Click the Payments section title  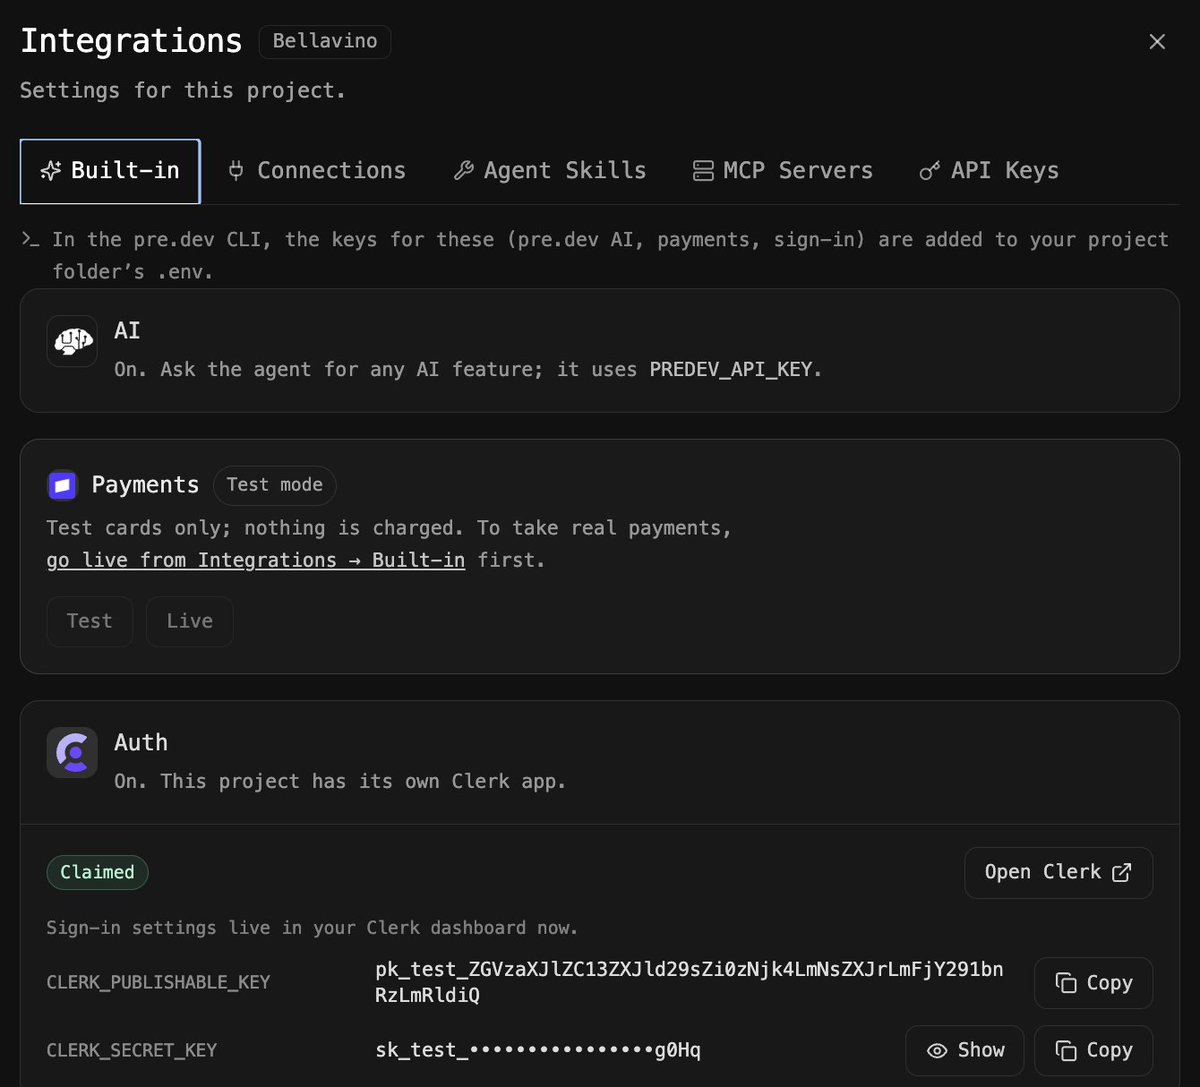click(x=145, y=485)
